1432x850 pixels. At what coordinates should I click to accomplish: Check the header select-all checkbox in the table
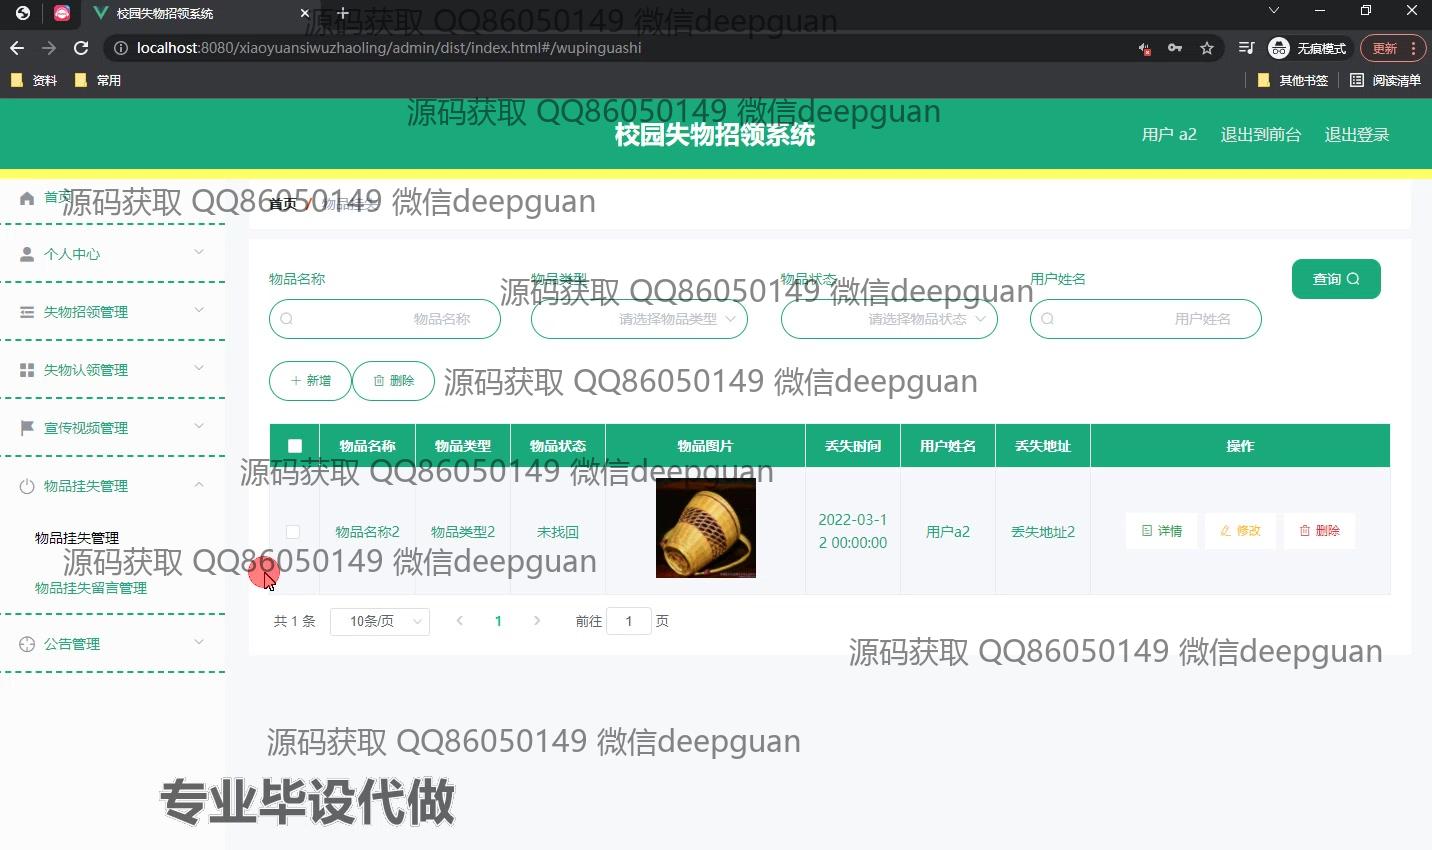pos(294,445)
